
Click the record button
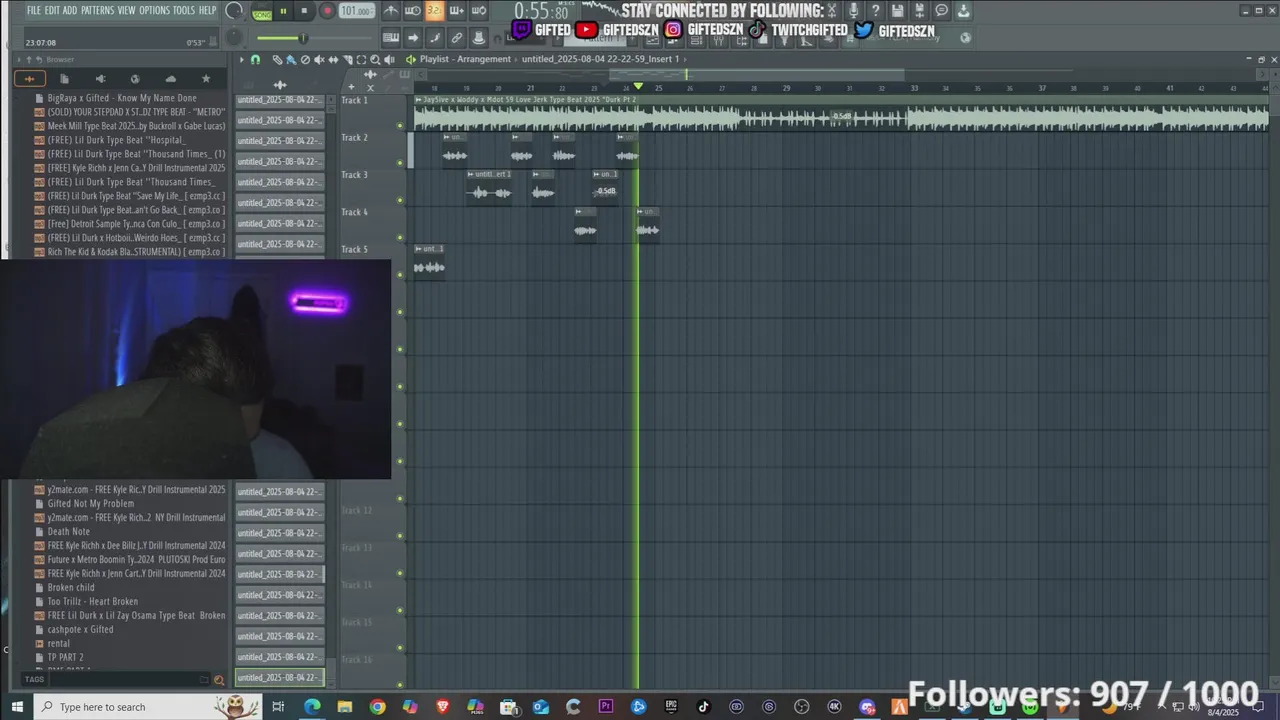click(327, 11)
